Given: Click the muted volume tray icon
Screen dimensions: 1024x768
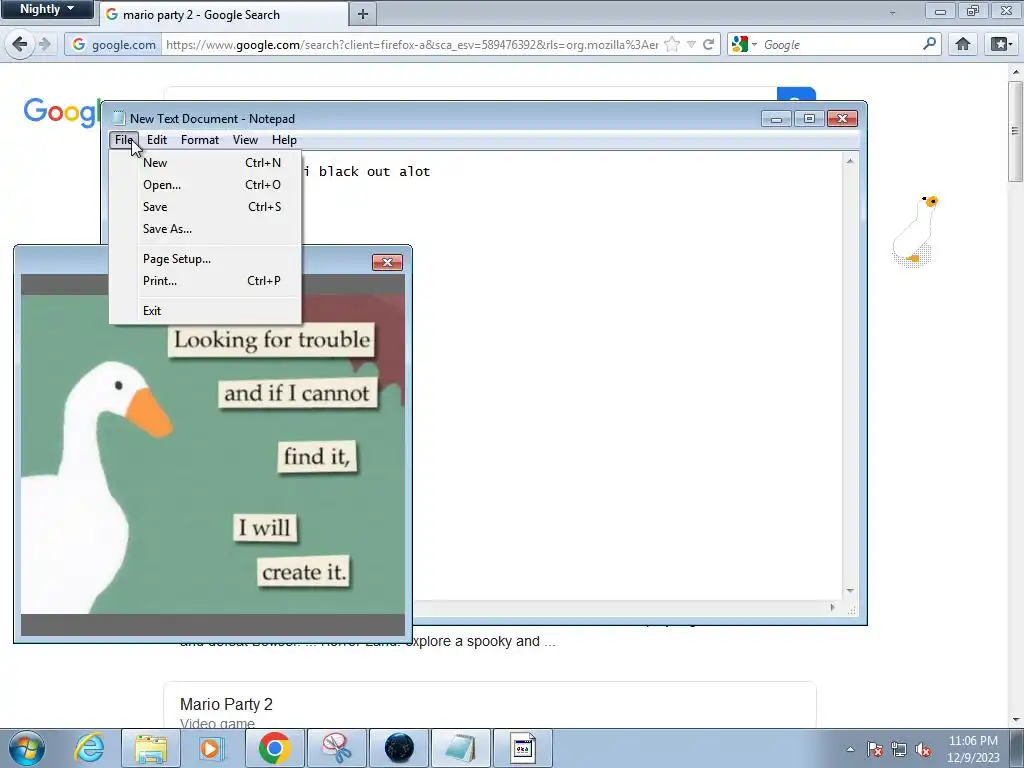Looking at the screenshot, I should tap(923, 749).
